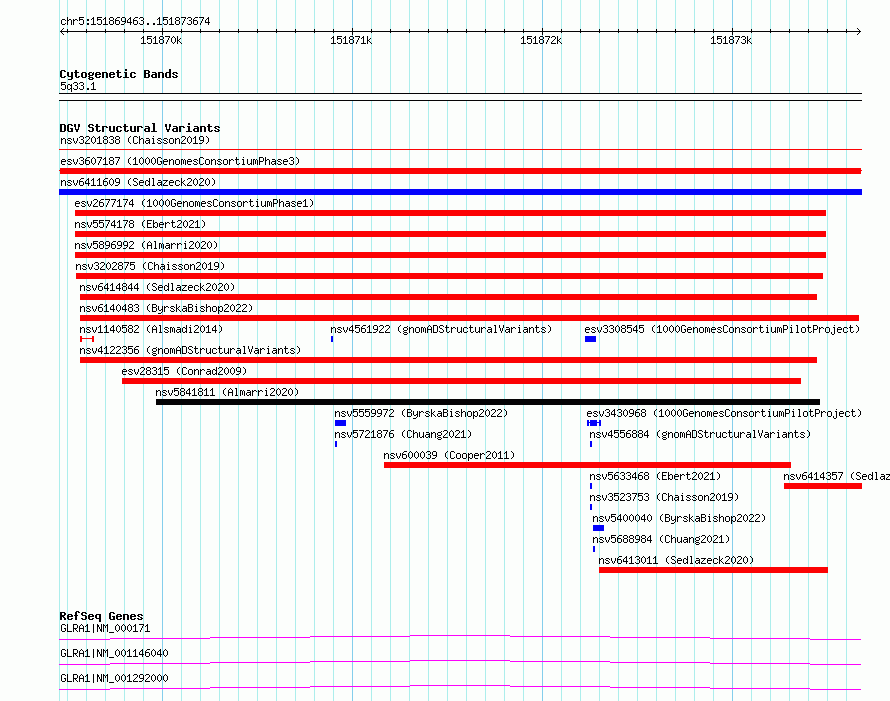Click the 151871k ruler position label
The height and width of the screenshot is (701, 890).
pyautogui.click(x=351, y=40)
